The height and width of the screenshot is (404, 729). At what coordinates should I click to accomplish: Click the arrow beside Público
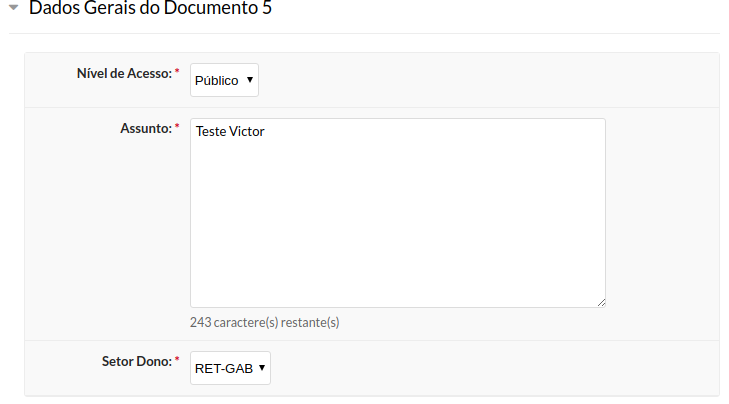tap(249, 80)
